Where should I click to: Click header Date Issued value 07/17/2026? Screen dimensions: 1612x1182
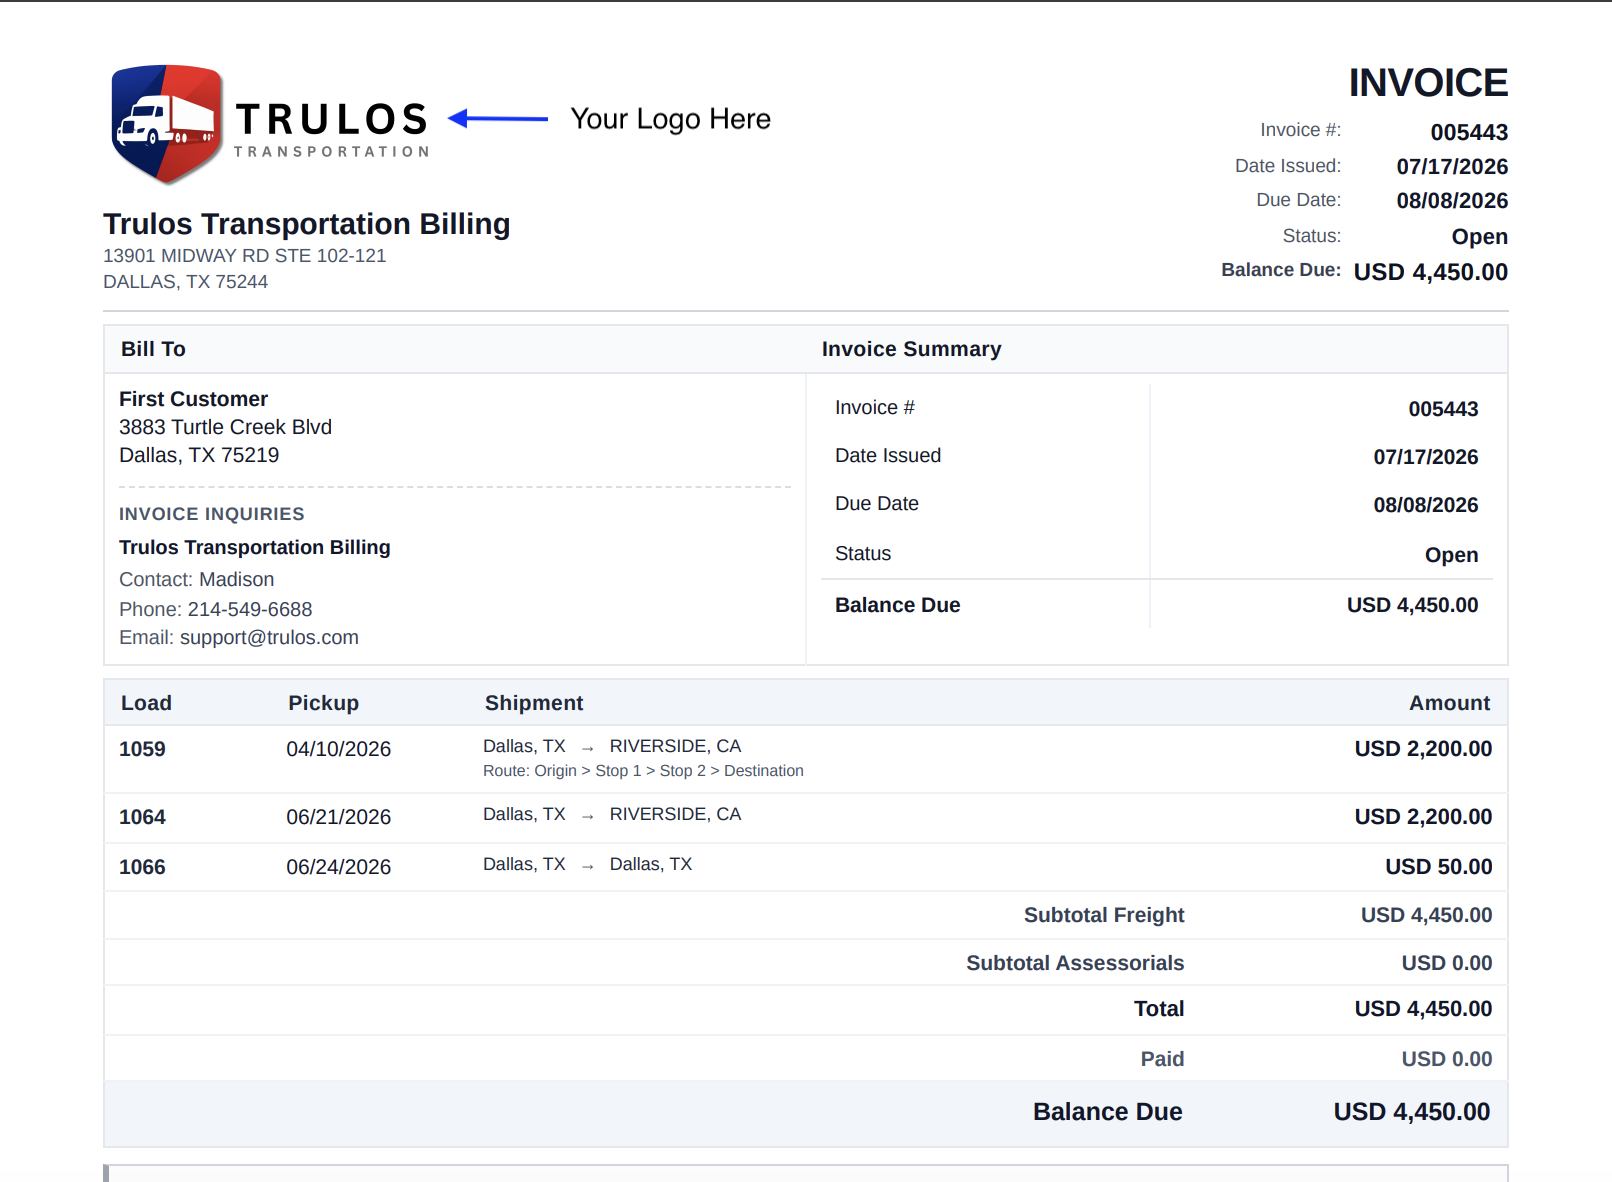(1452, 167)
